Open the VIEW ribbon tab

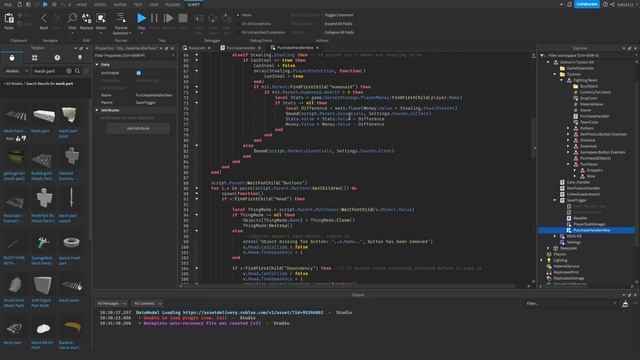click(x=154, y=4)
